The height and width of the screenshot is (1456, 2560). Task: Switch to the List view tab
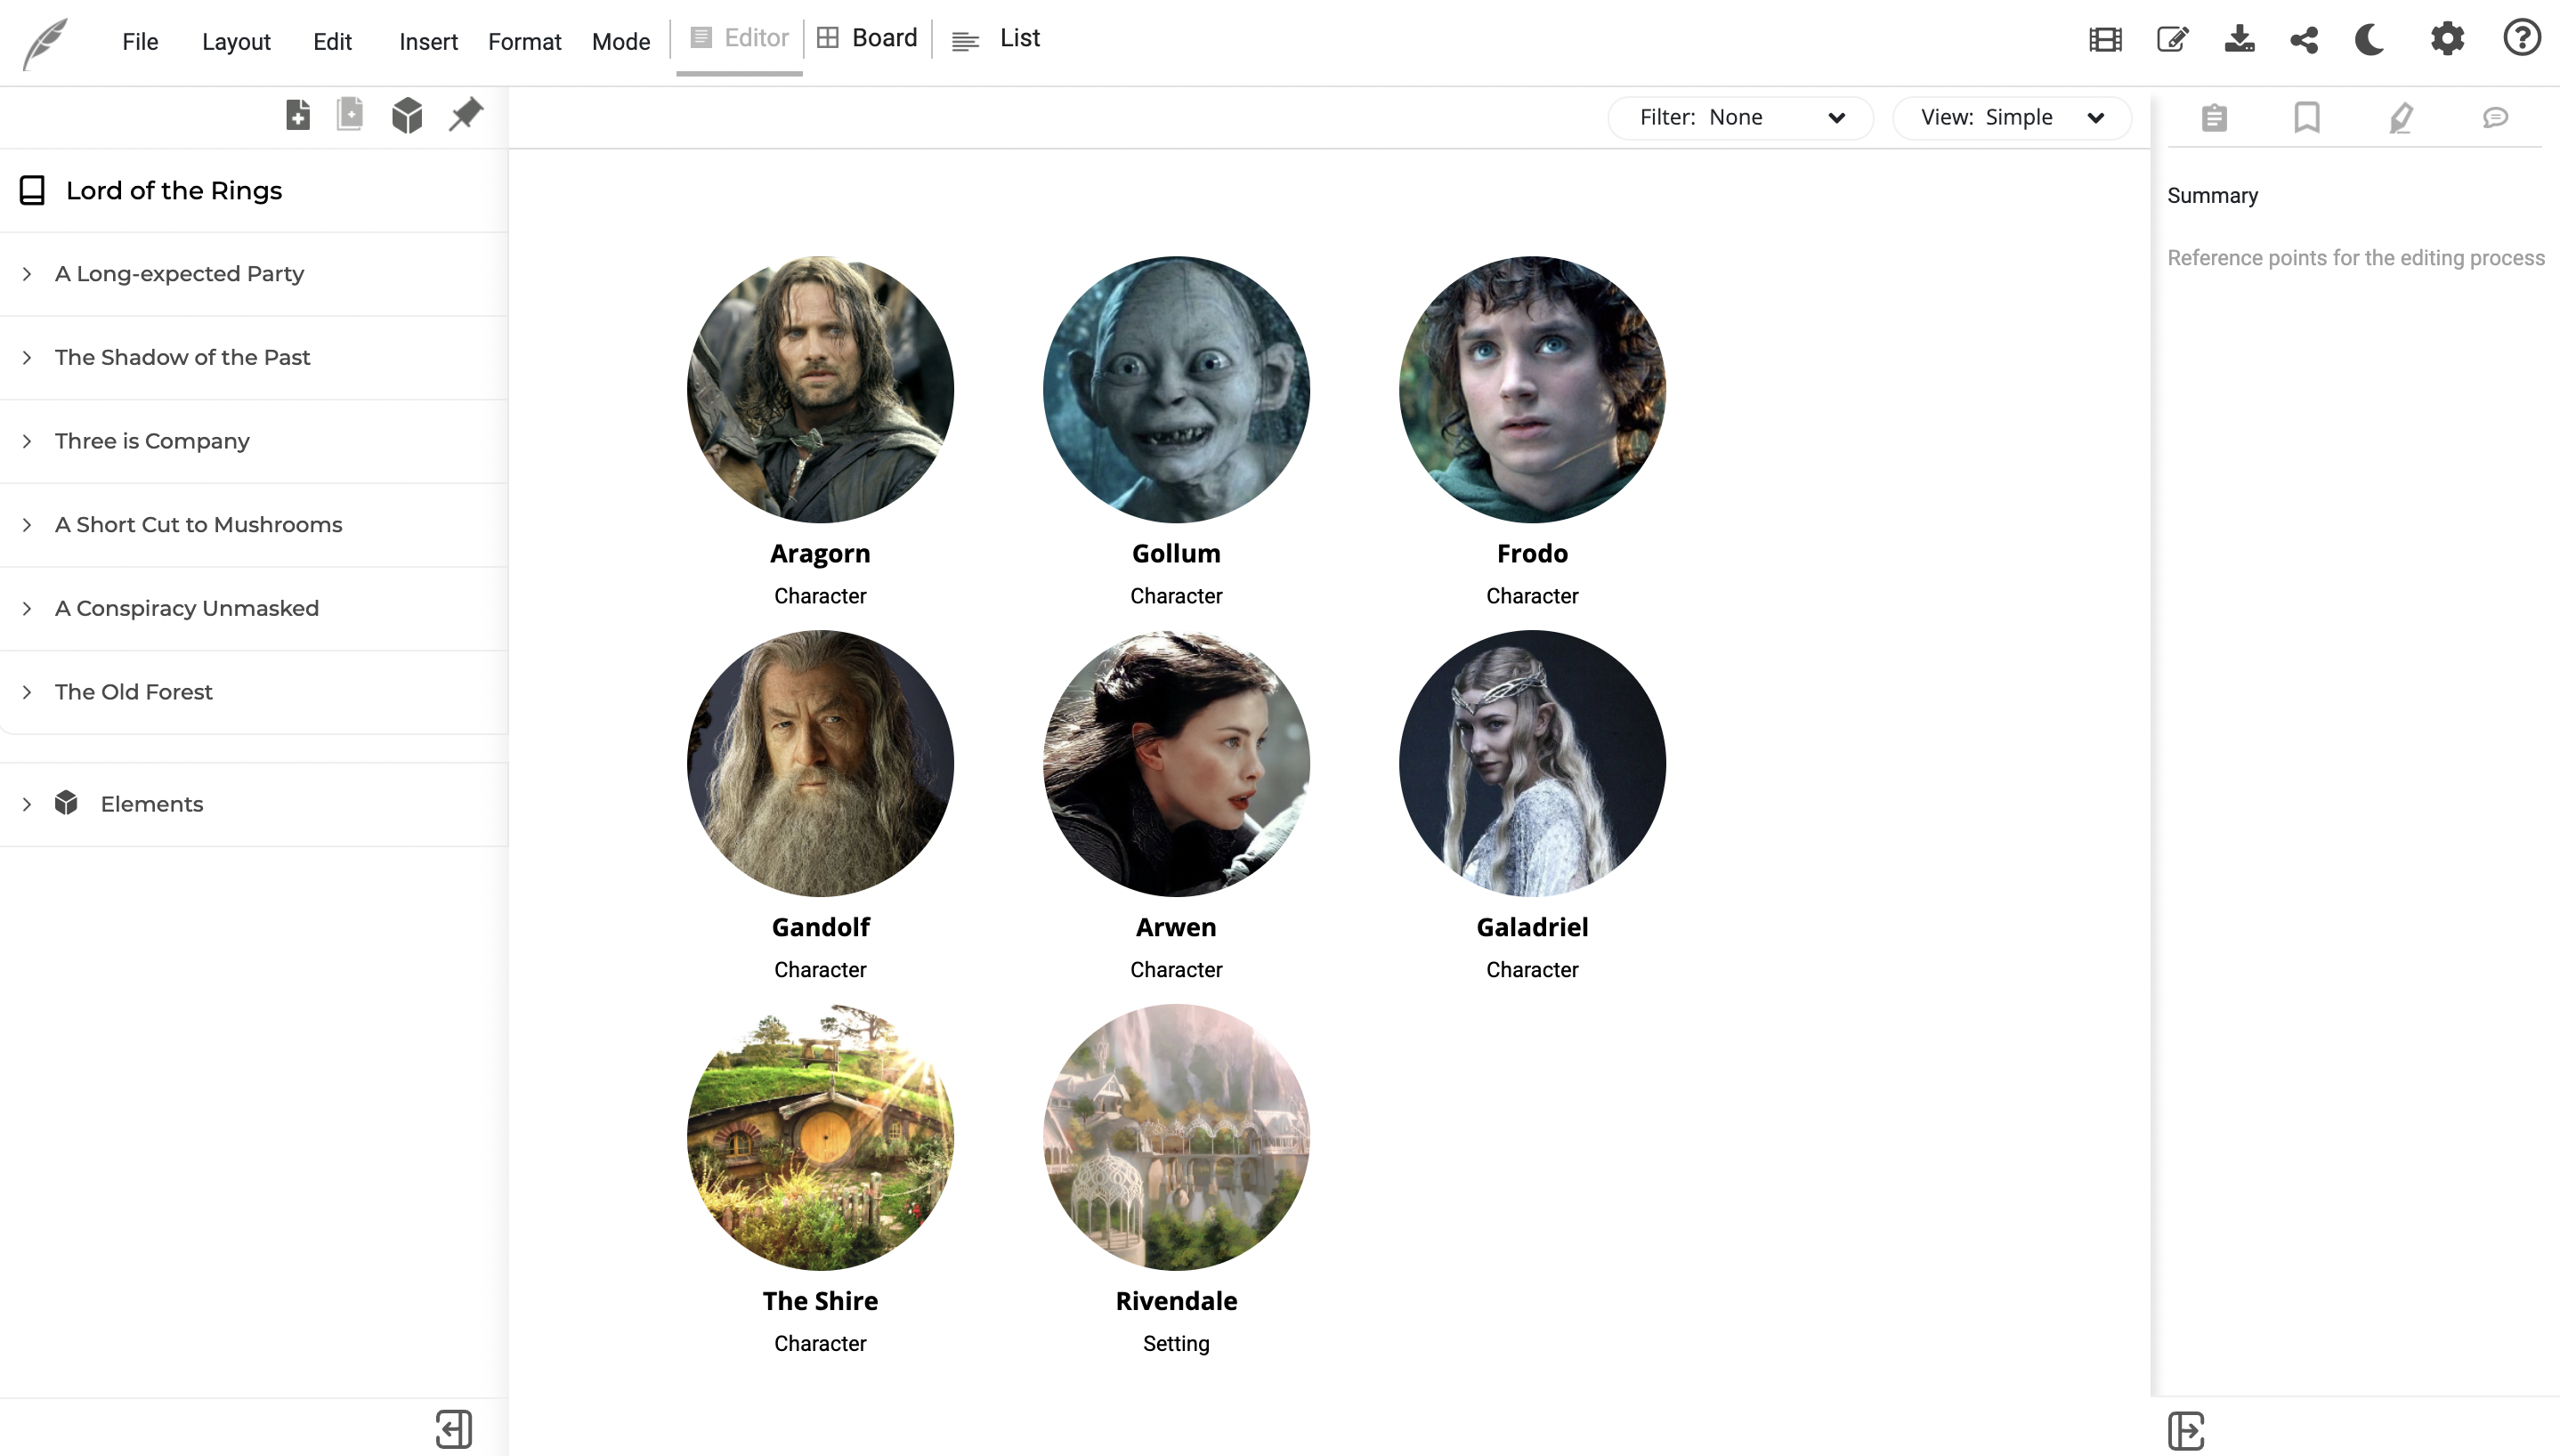[x=995, y=38]
